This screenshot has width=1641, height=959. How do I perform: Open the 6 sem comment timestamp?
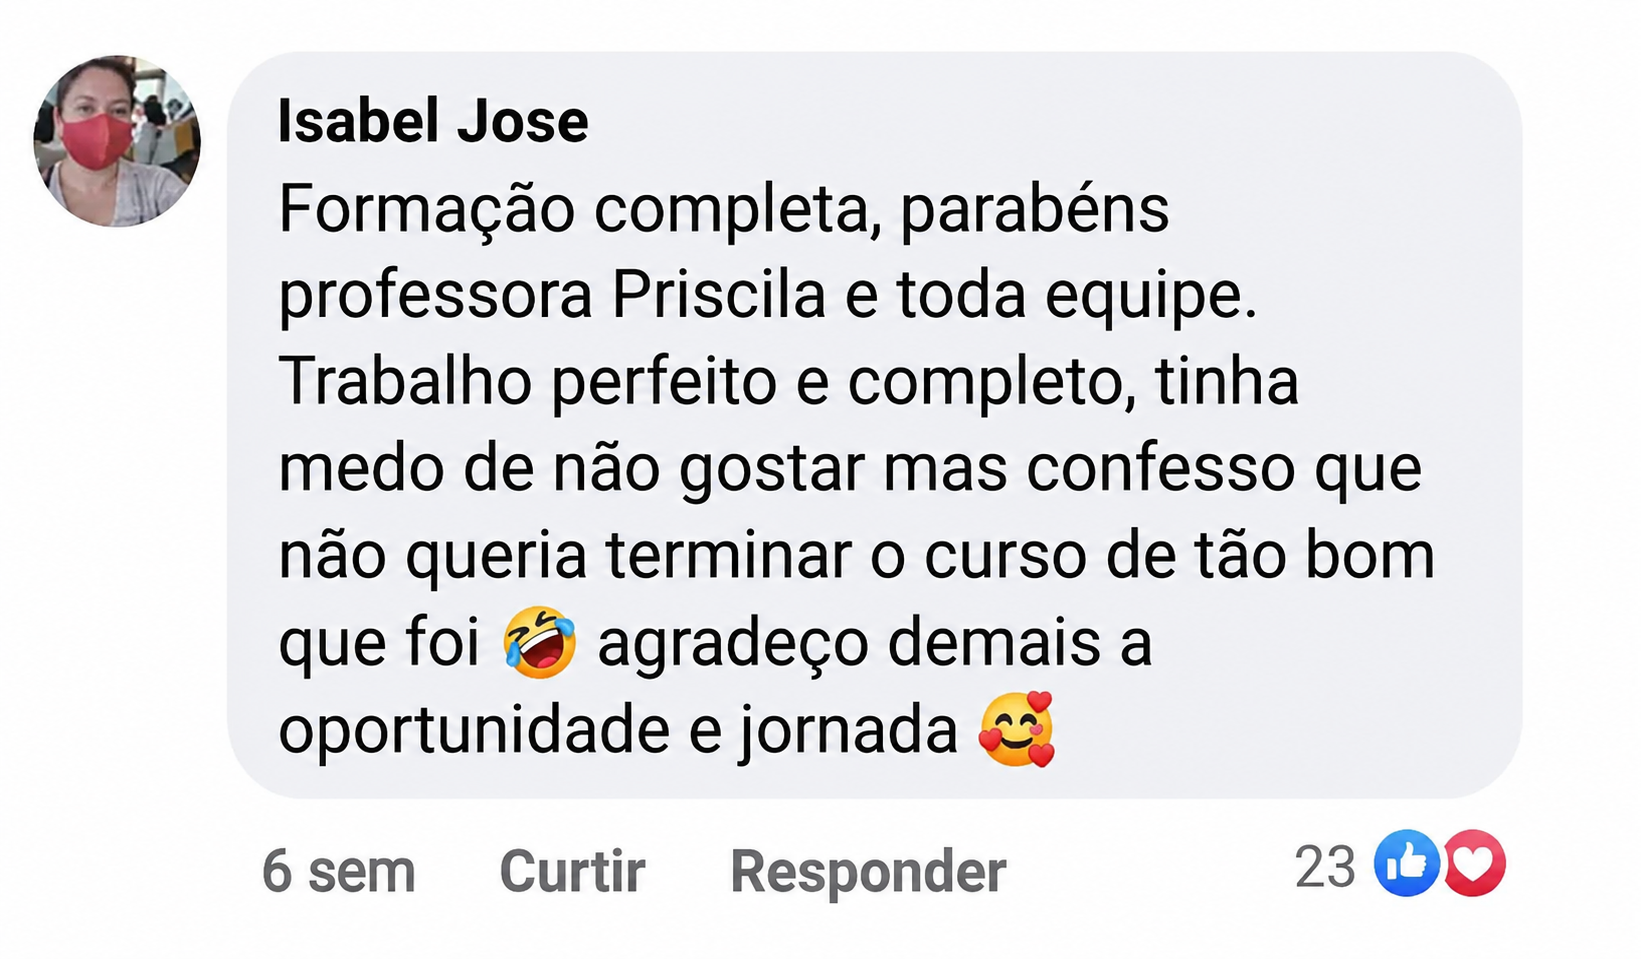click(338, 871)
